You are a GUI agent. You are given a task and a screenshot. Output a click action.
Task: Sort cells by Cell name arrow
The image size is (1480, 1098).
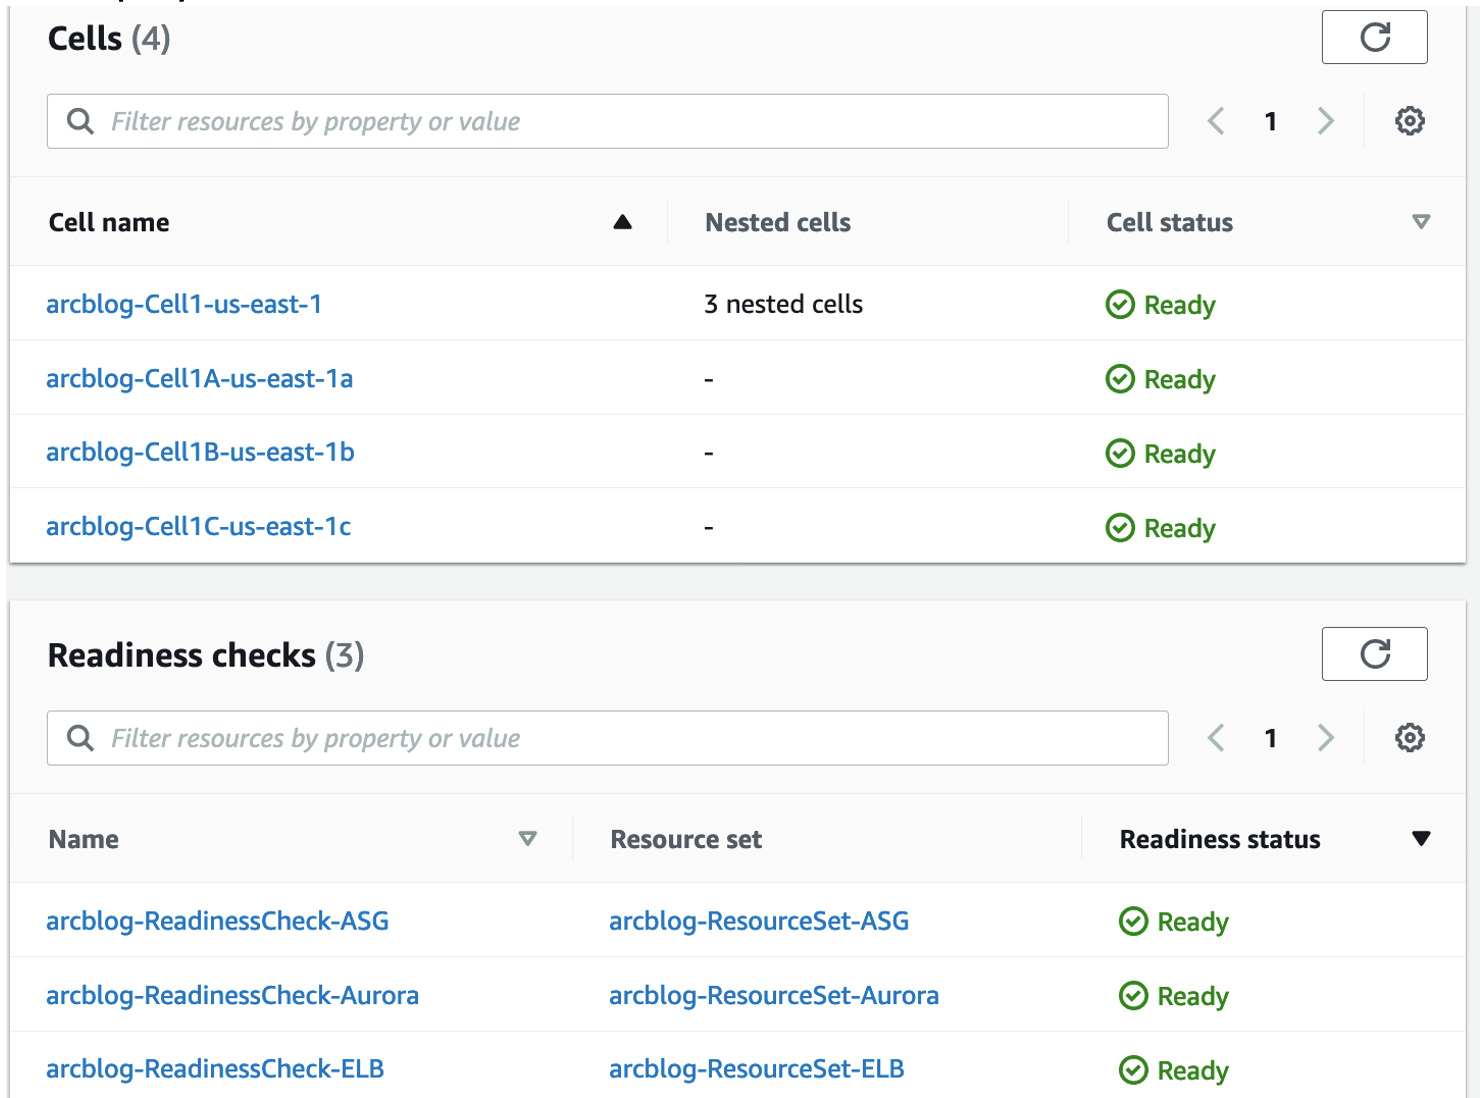[x=622, y=222]
